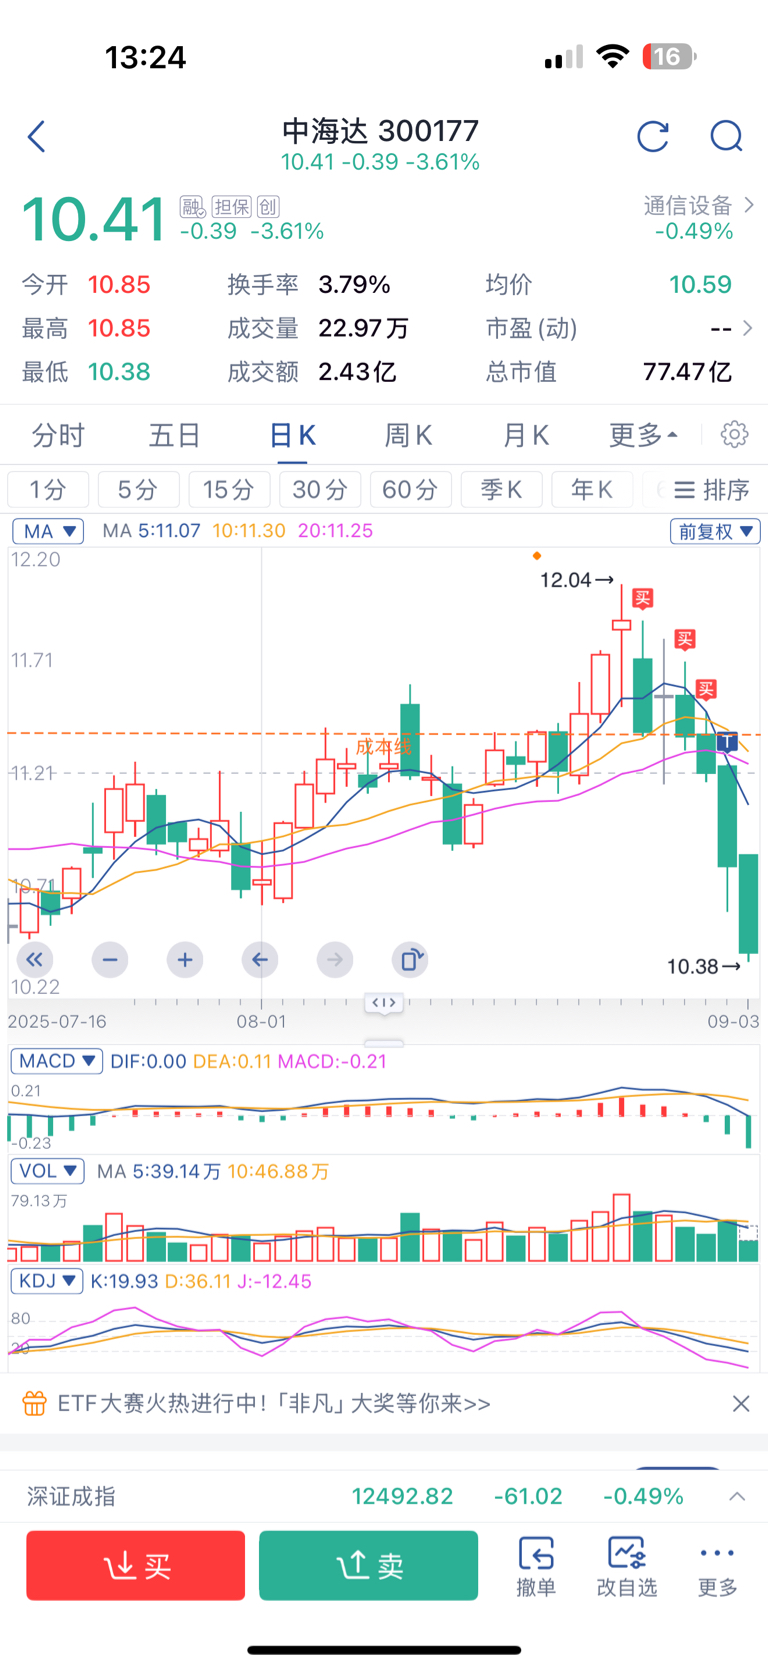Image resolution: width=768 pixels, height=1669 pixels.
Task: Rotate chart to landscape view
Action: pyautogui.click(x=410, y=960)
